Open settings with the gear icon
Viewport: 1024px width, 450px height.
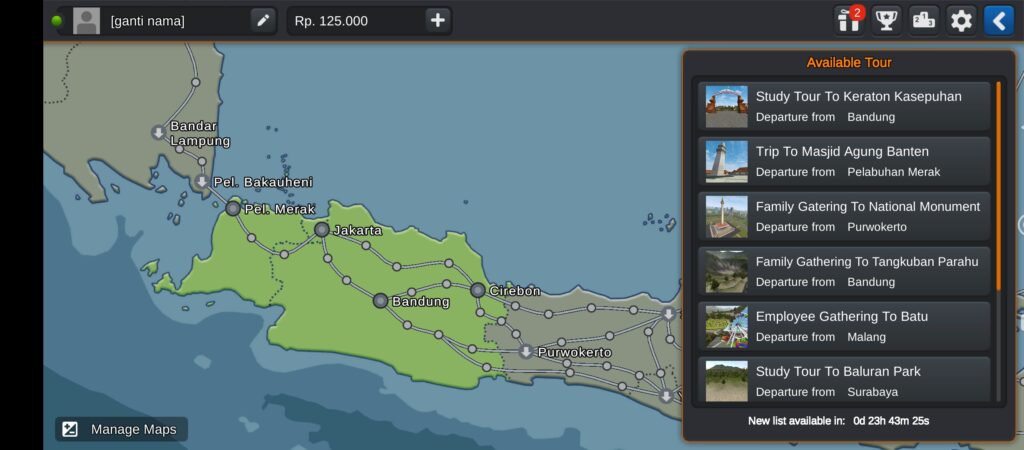(961, 20)
